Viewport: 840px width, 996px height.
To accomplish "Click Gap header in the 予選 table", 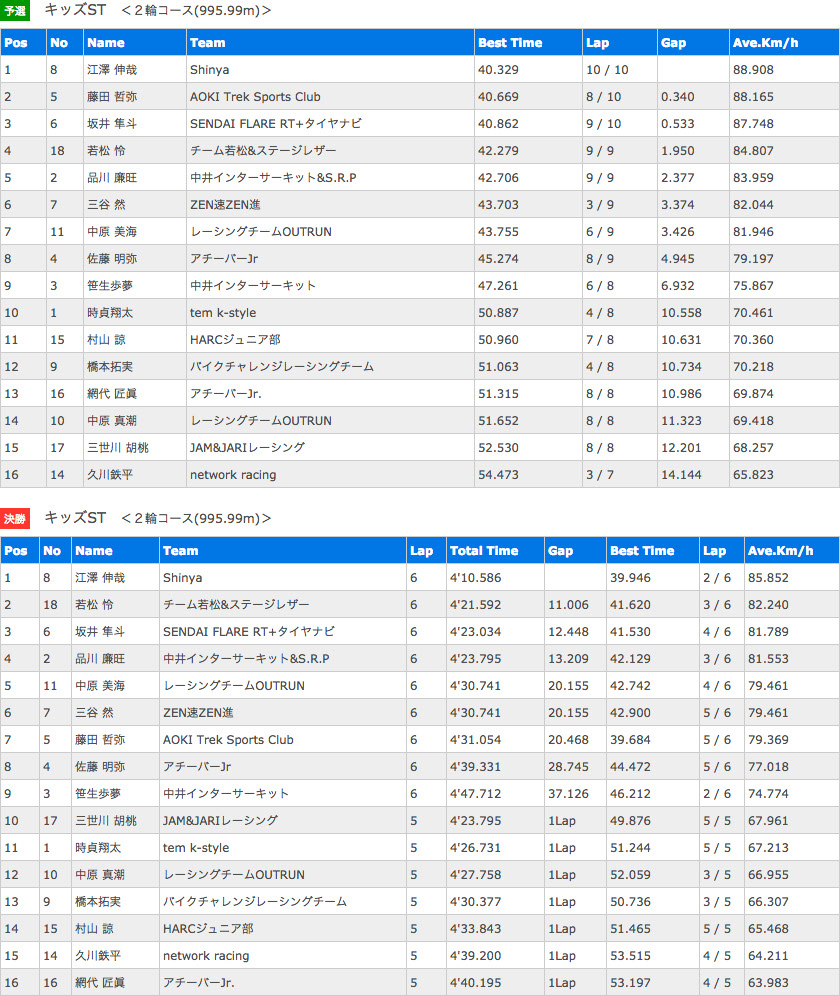I will click(x=673, y=43).
